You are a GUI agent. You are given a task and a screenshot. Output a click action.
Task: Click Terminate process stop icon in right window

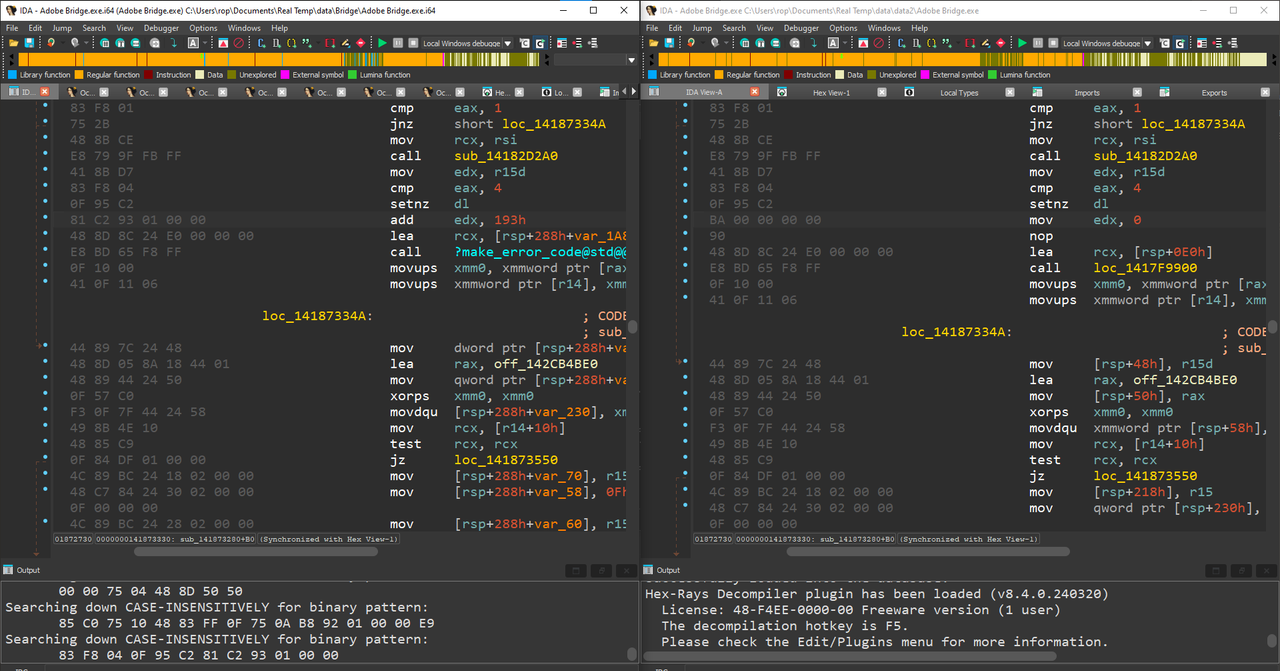[x=1053, y=43]
